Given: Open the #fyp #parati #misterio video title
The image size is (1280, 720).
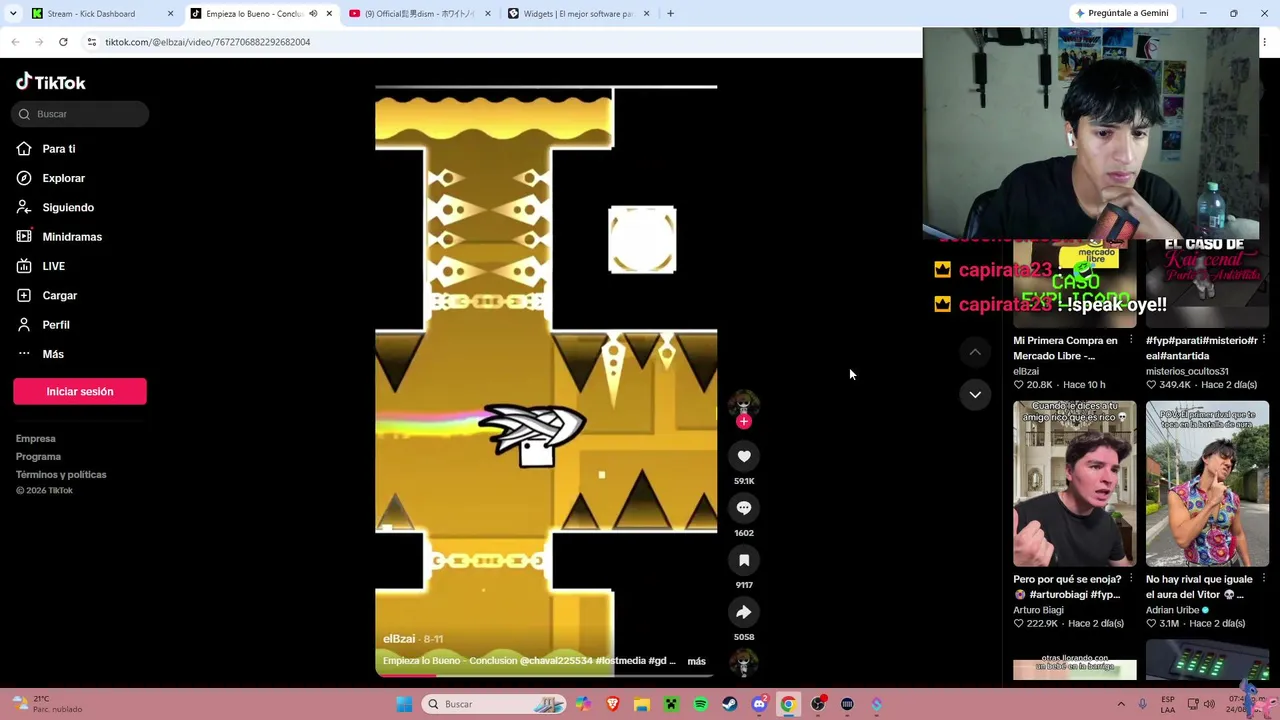Looking at the screenshot, I should pyautogui.click(x=1201, y=348).
